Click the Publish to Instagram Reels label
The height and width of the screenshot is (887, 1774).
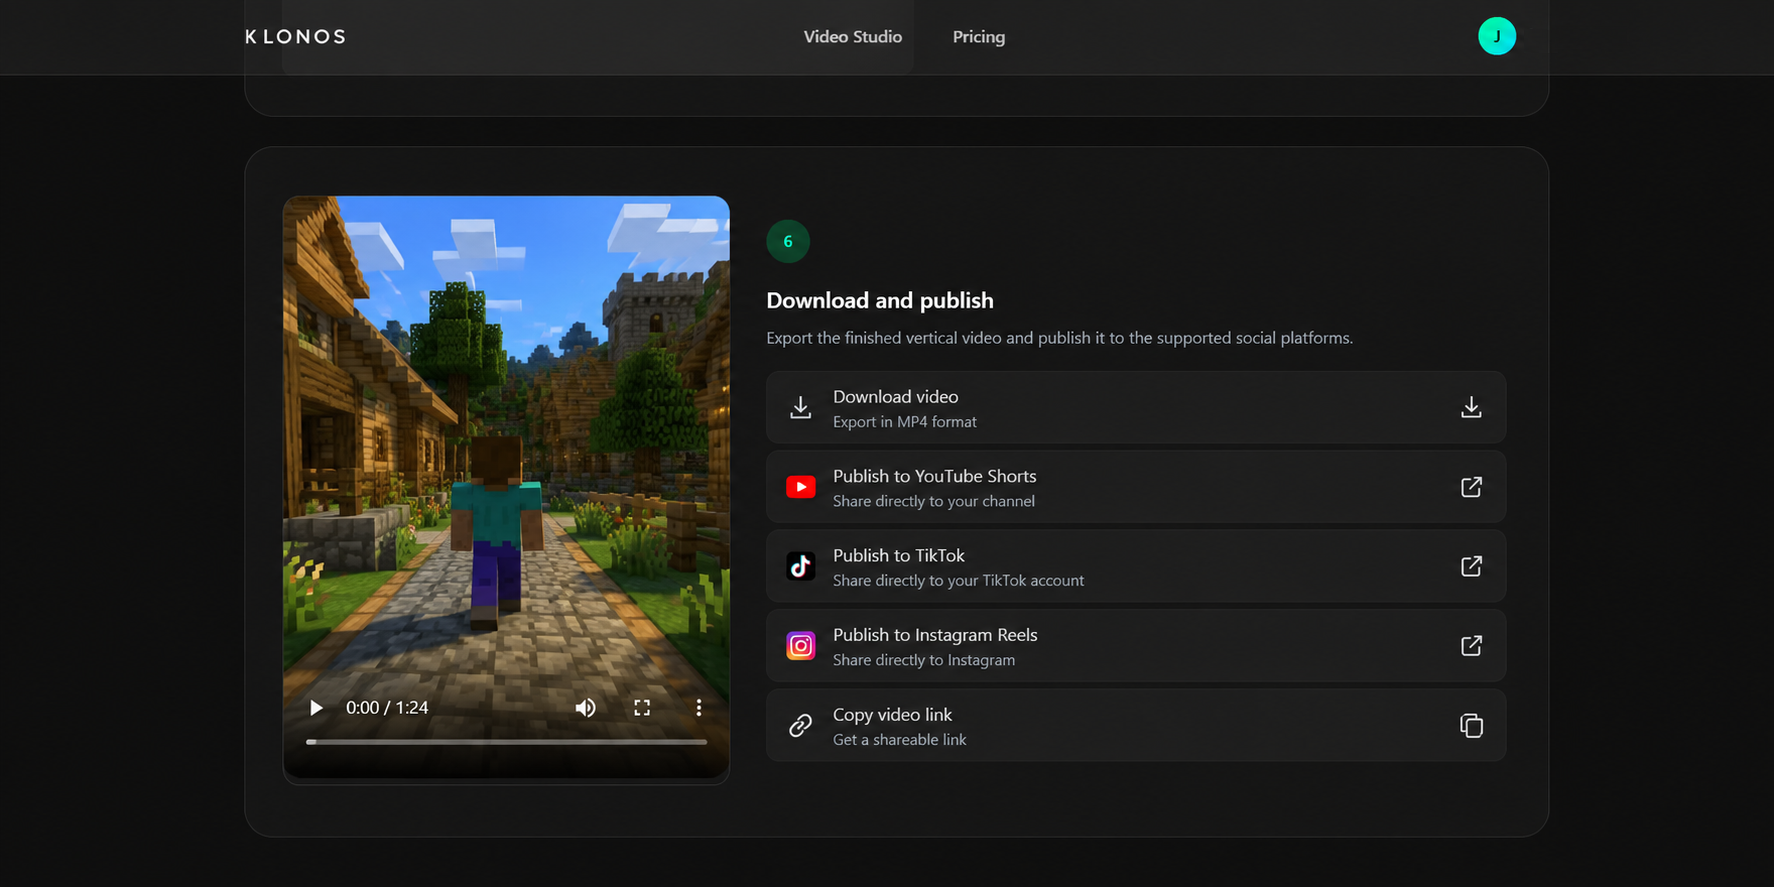coord(935,635)
